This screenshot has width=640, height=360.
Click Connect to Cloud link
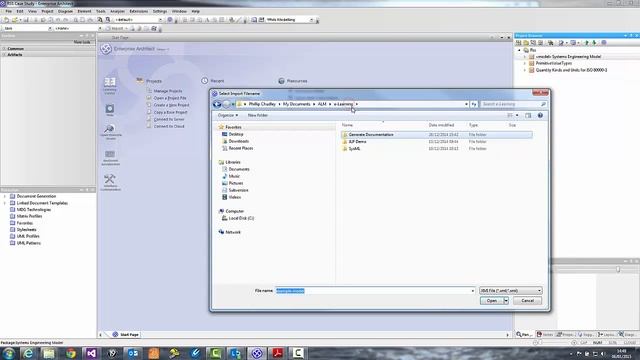[x=169, y=127]
